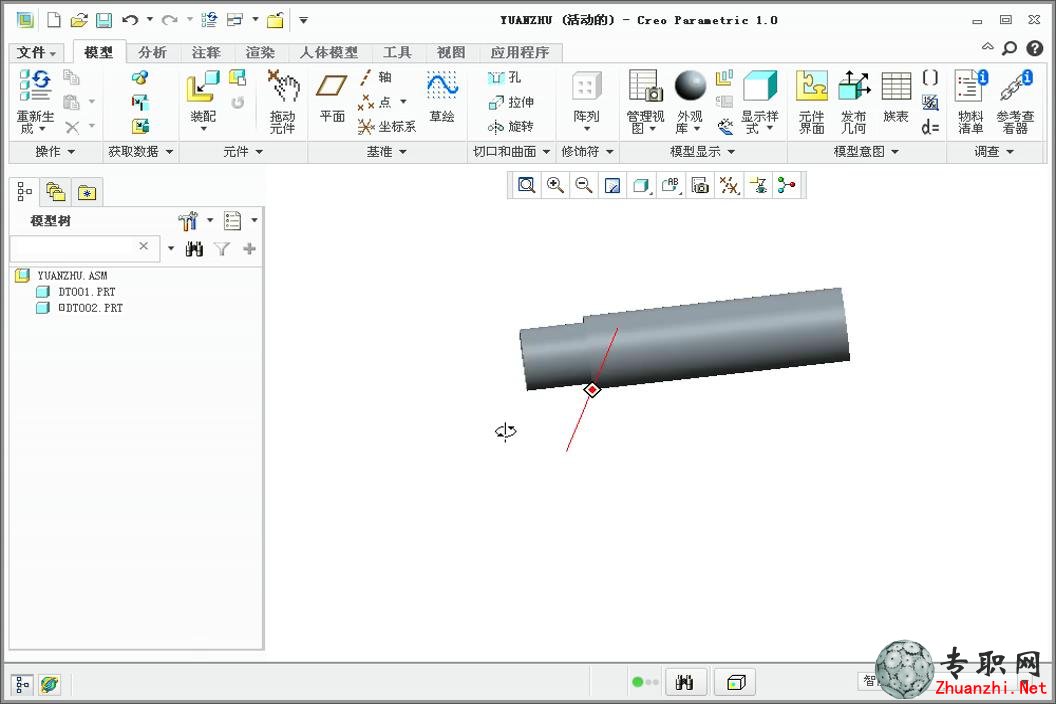Switch to the 渲染 (Render) tab
Screen dimensions: 1056x704
coord(260,53)
